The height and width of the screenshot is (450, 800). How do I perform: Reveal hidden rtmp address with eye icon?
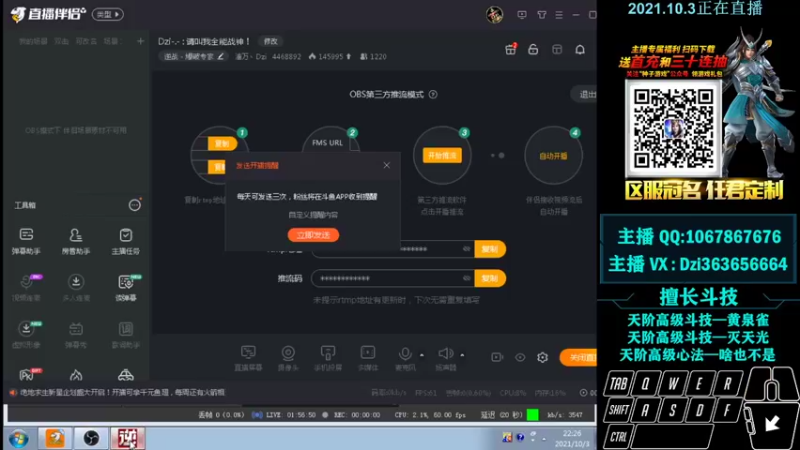coord(466,249)
